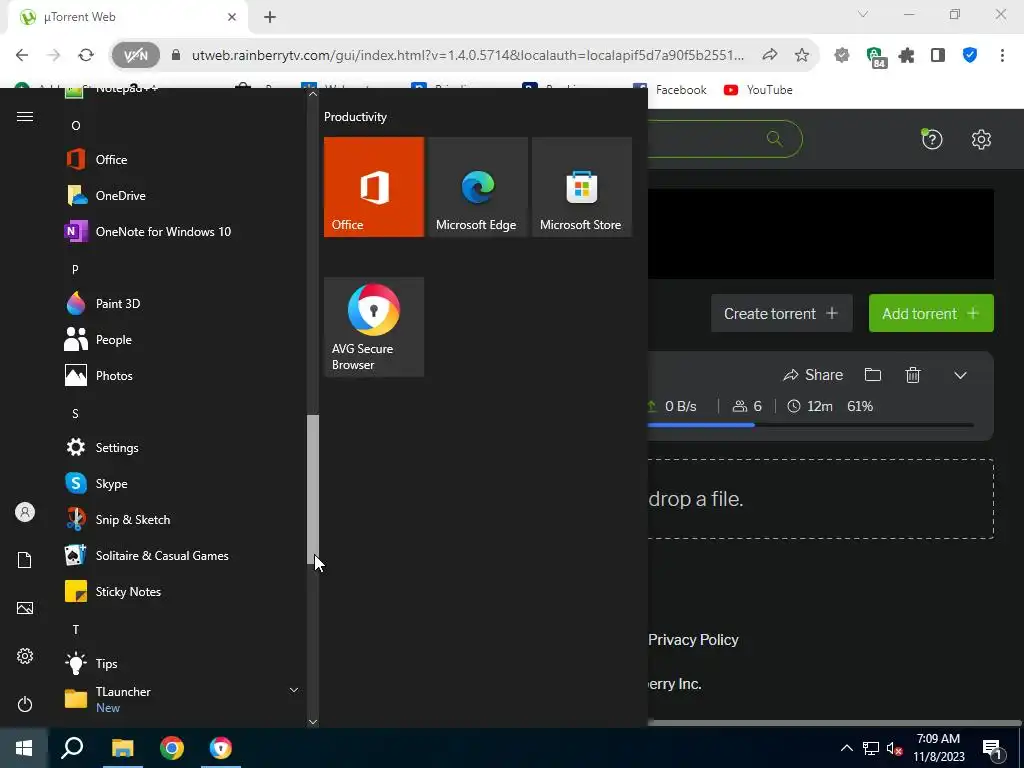
Task: Click the Add torrent button
Action: tap(931, 313)
